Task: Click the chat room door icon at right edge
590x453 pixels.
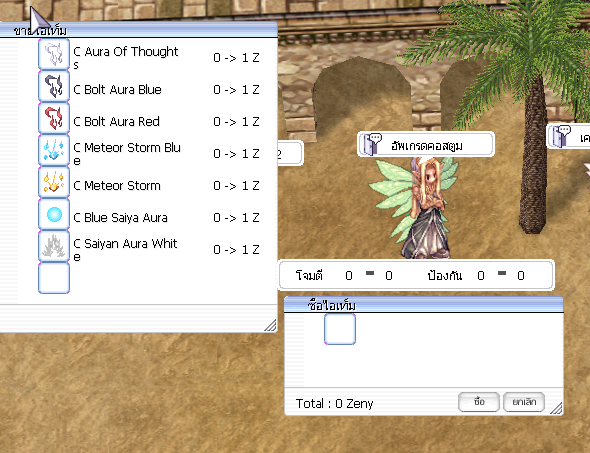Action: tap(561, 137)
